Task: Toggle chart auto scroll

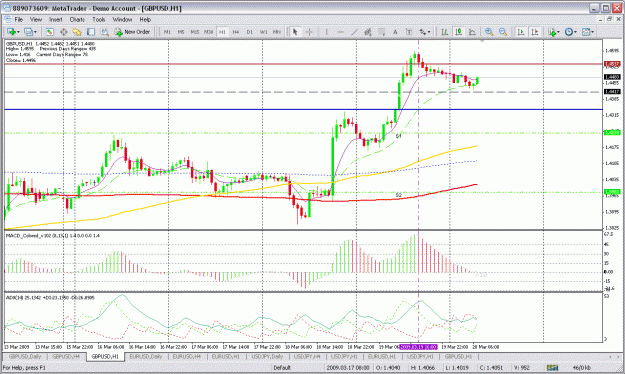Action: click(521, 32)
